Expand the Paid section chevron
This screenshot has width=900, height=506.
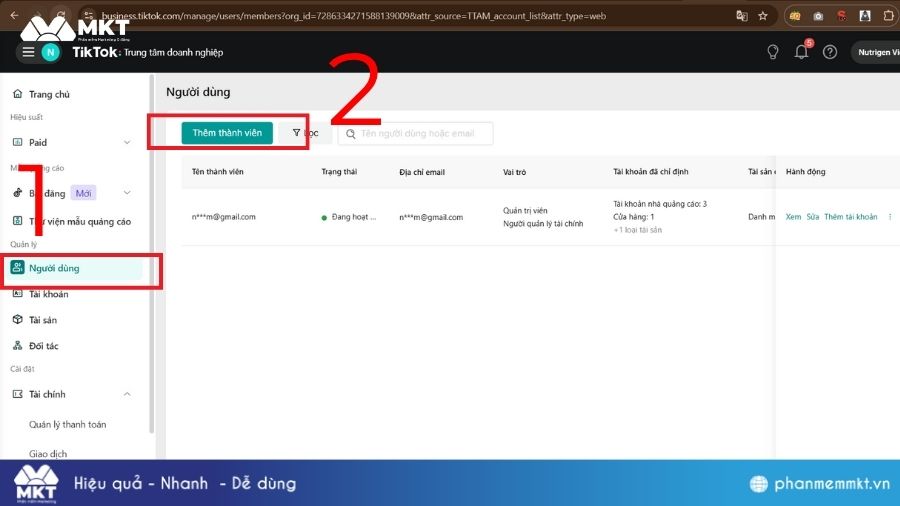click(x=127, y=143)
